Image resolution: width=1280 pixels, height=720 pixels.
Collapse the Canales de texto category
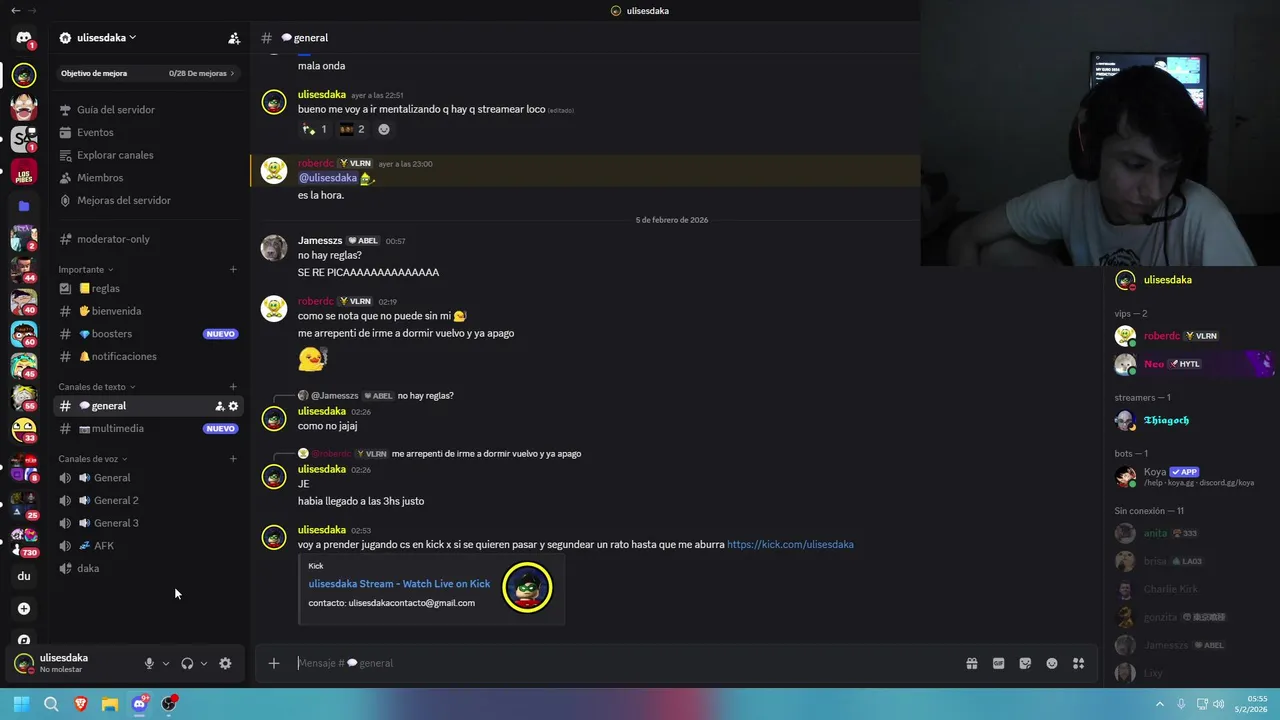[x=96, y=387]
